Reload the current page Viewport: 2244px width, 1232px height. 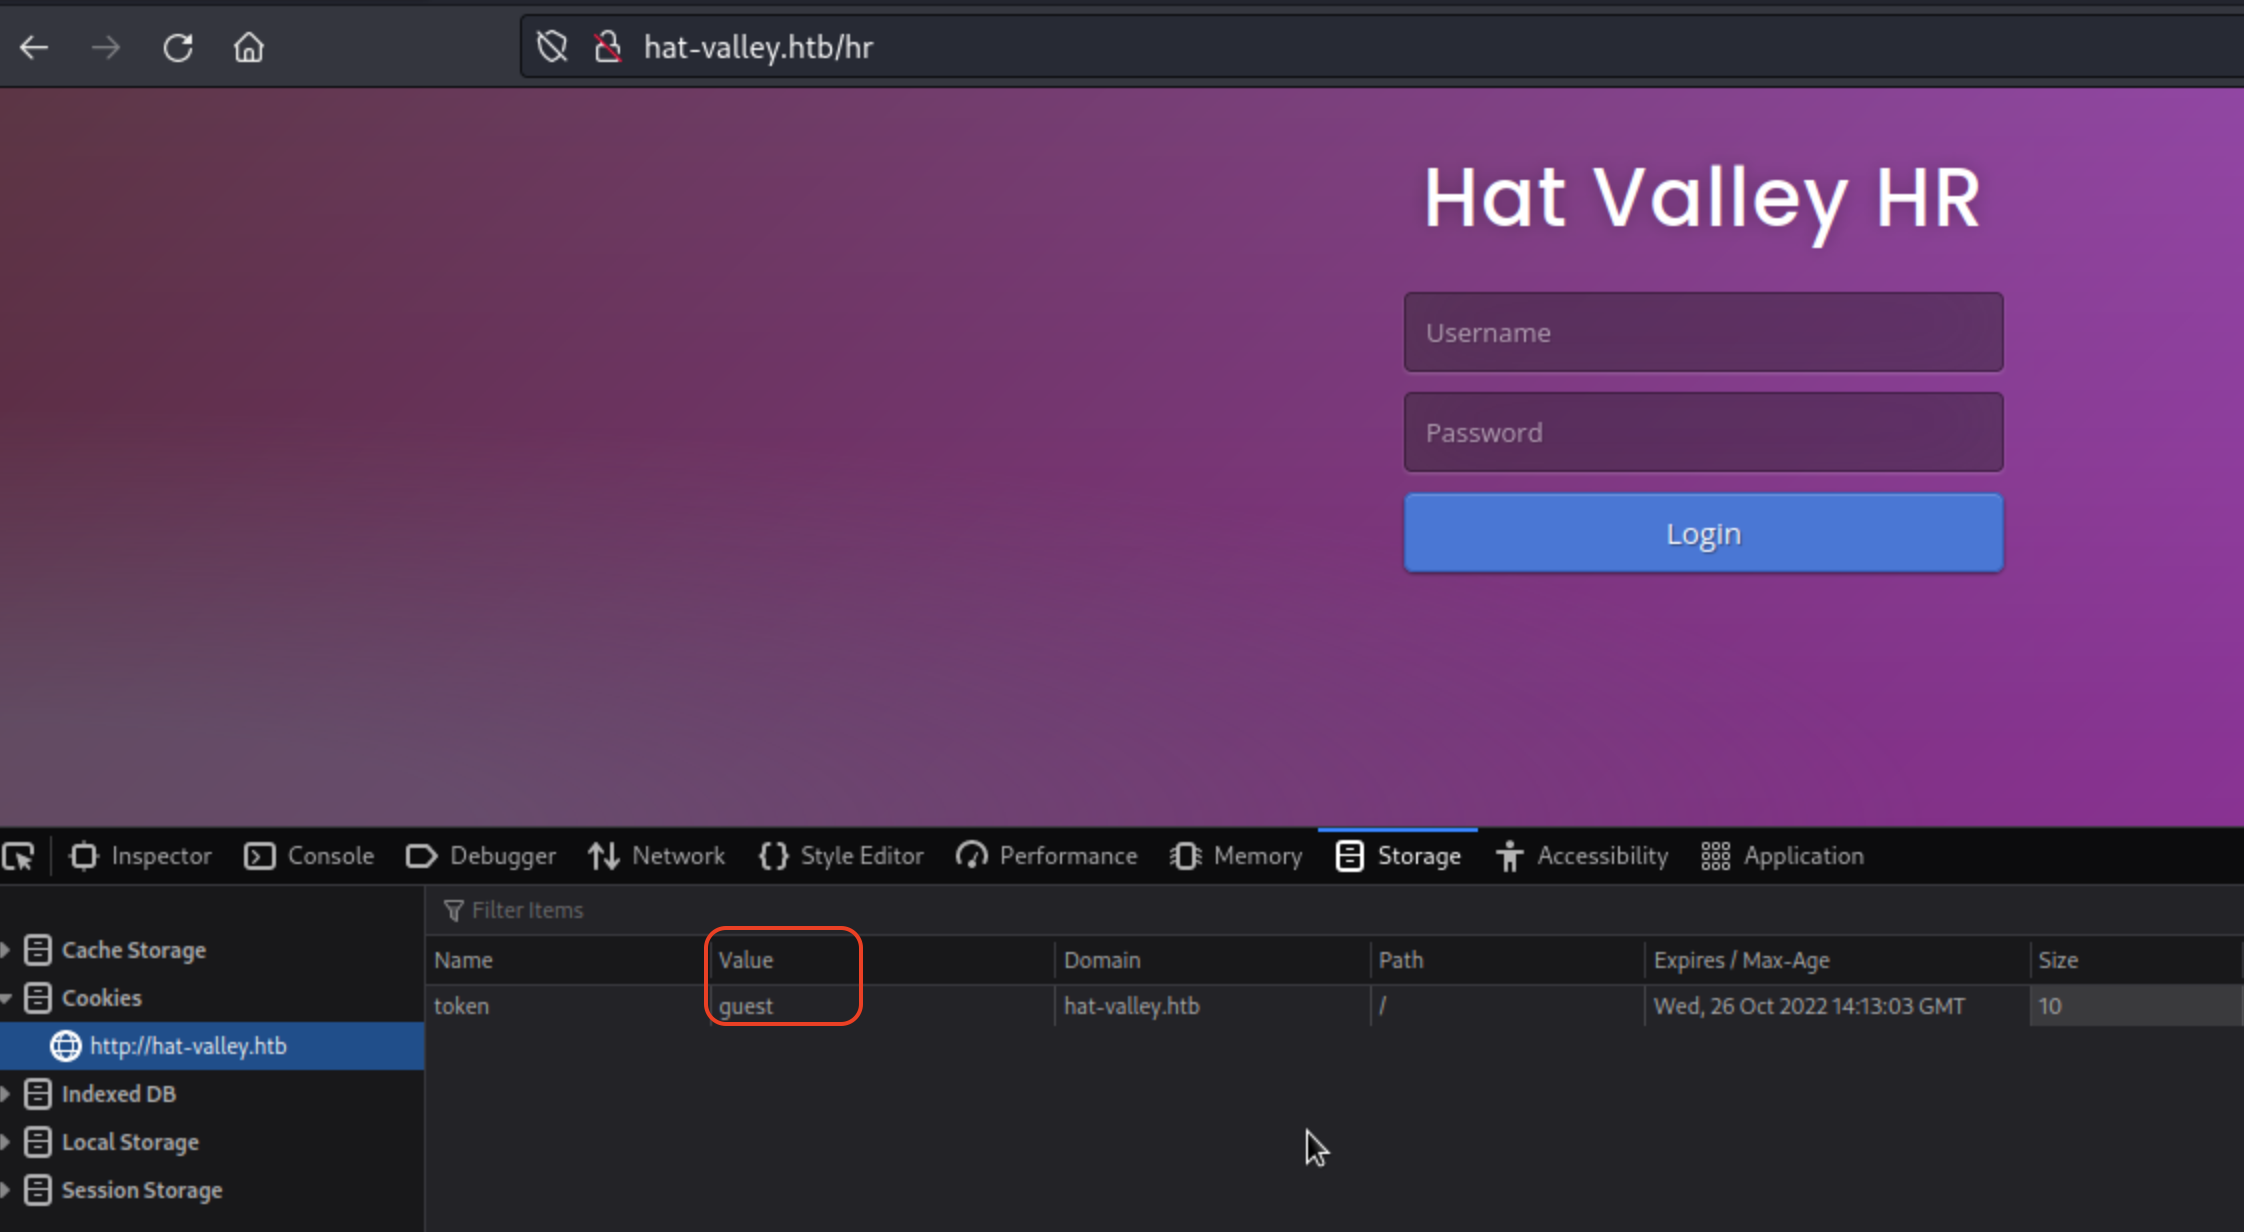178,47
